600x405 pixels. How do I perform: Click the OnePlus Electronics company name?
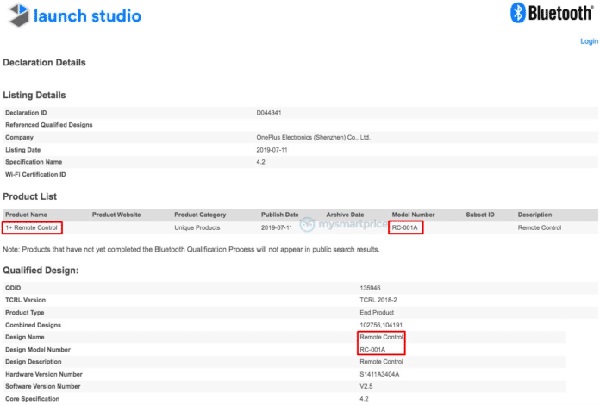(x=313, y=137)
